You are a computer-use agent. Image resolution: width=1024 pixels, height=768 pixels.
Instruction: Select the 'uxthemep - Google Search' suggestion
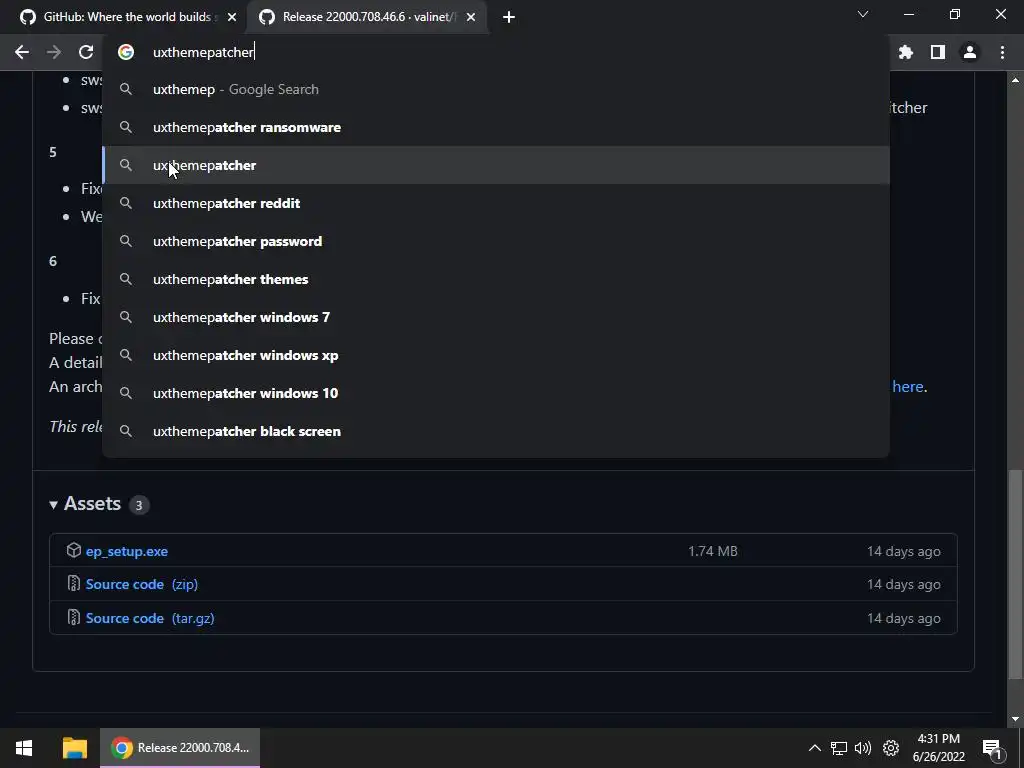click(496, 89)
